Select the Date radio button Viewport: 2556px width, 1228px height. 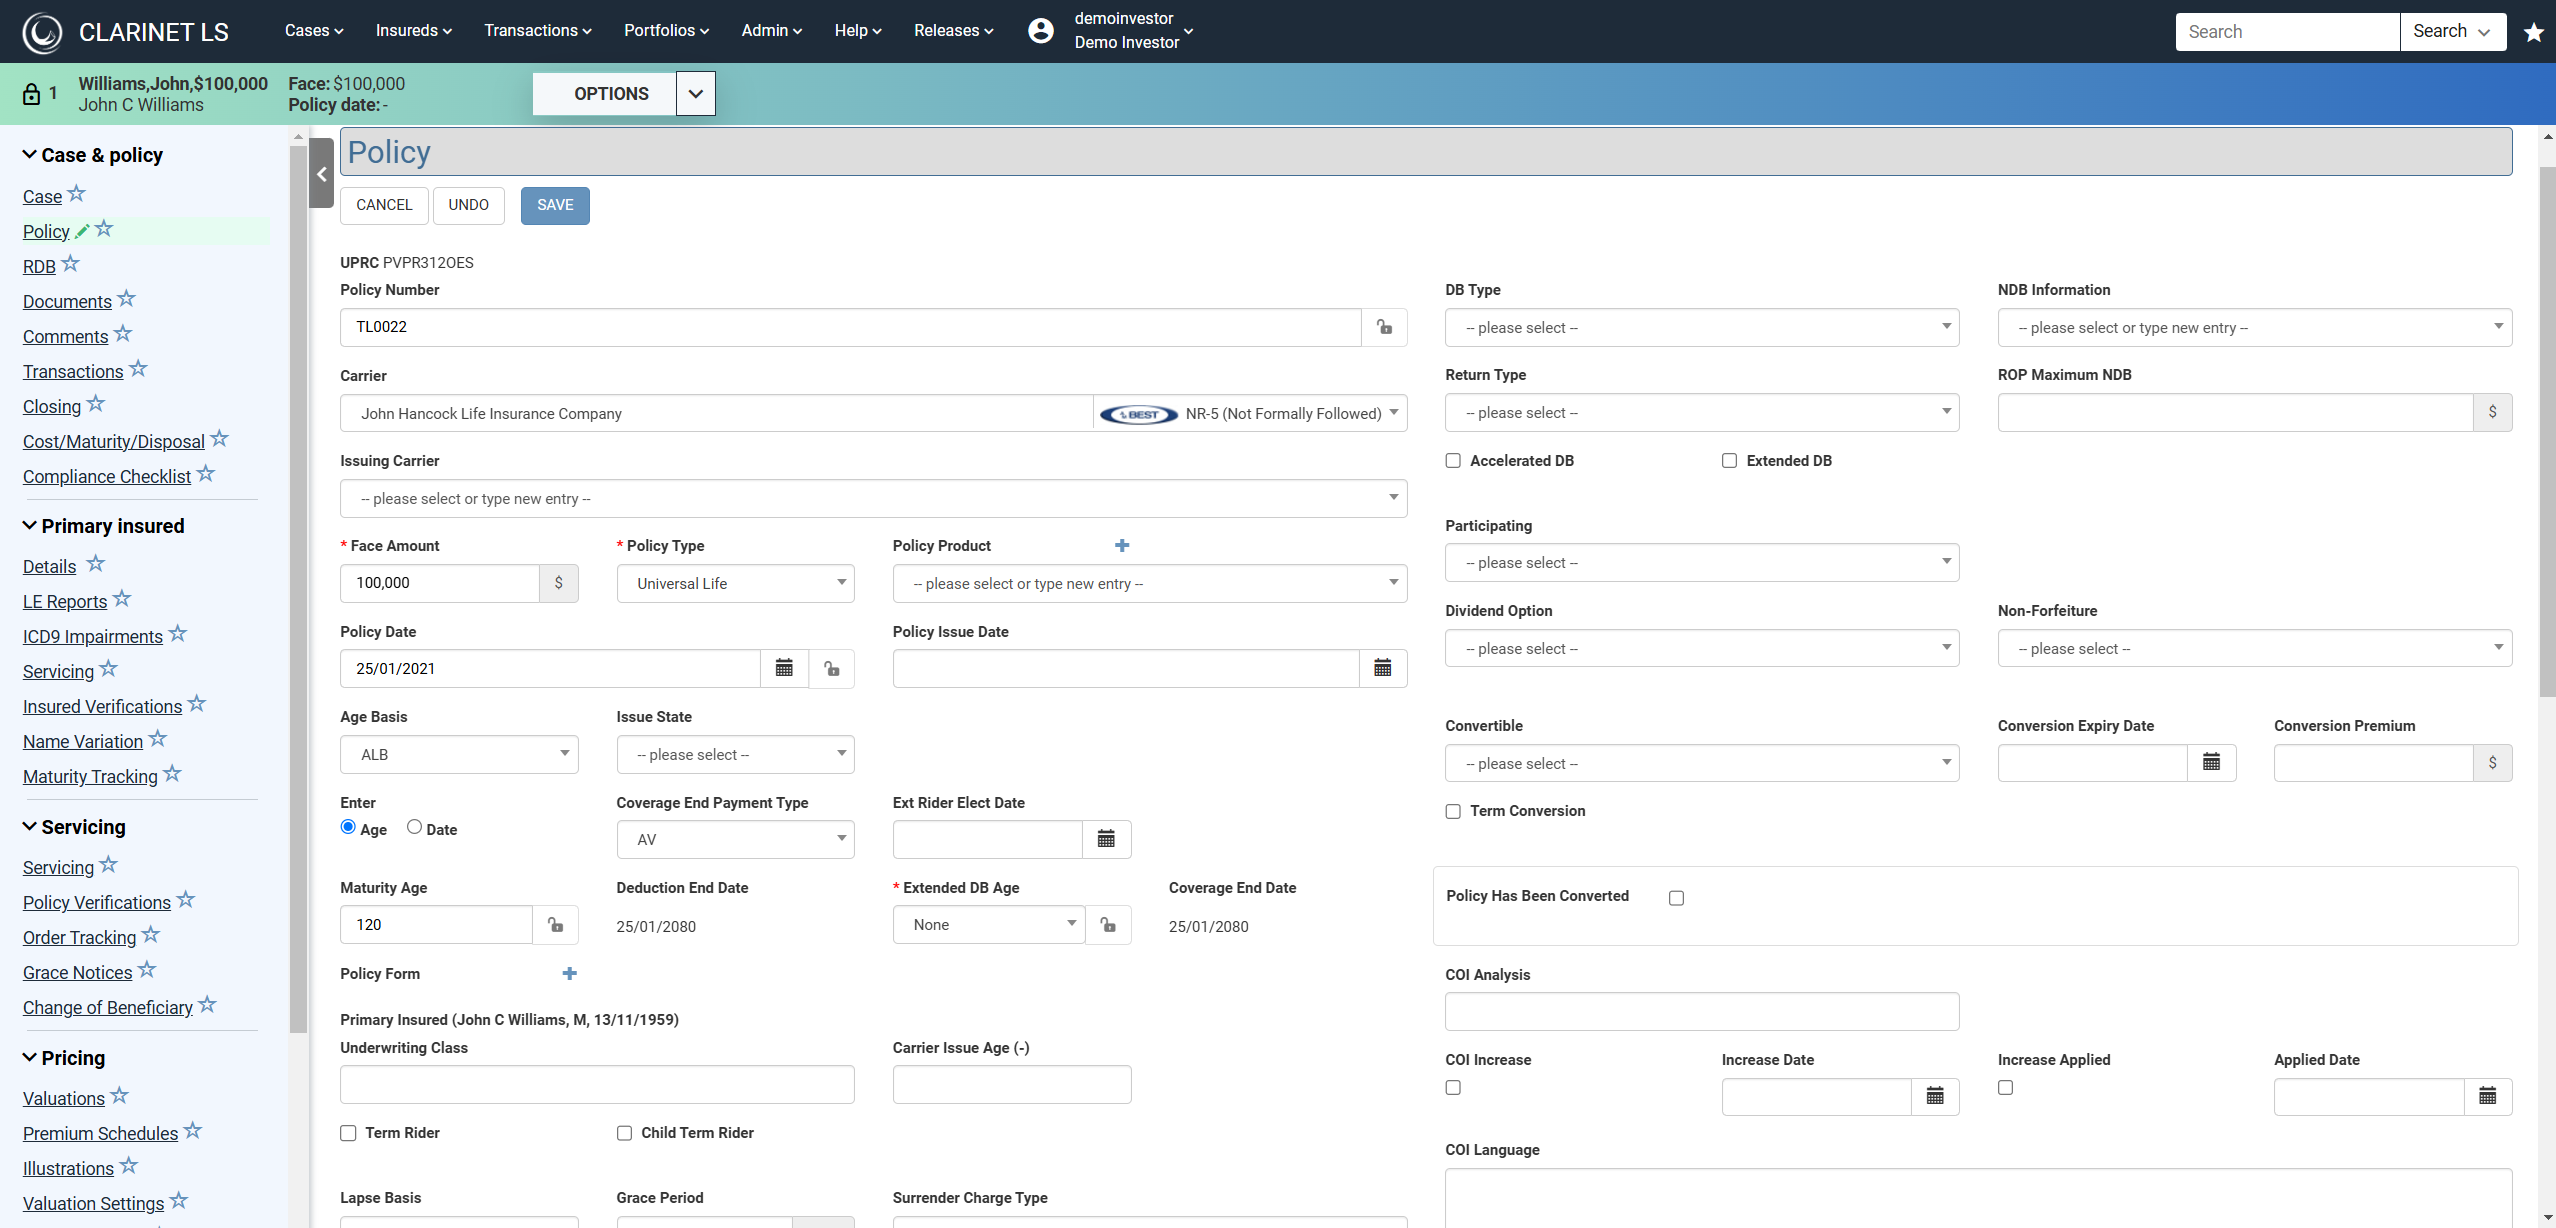pyautogui.click(x=414, y=827)
